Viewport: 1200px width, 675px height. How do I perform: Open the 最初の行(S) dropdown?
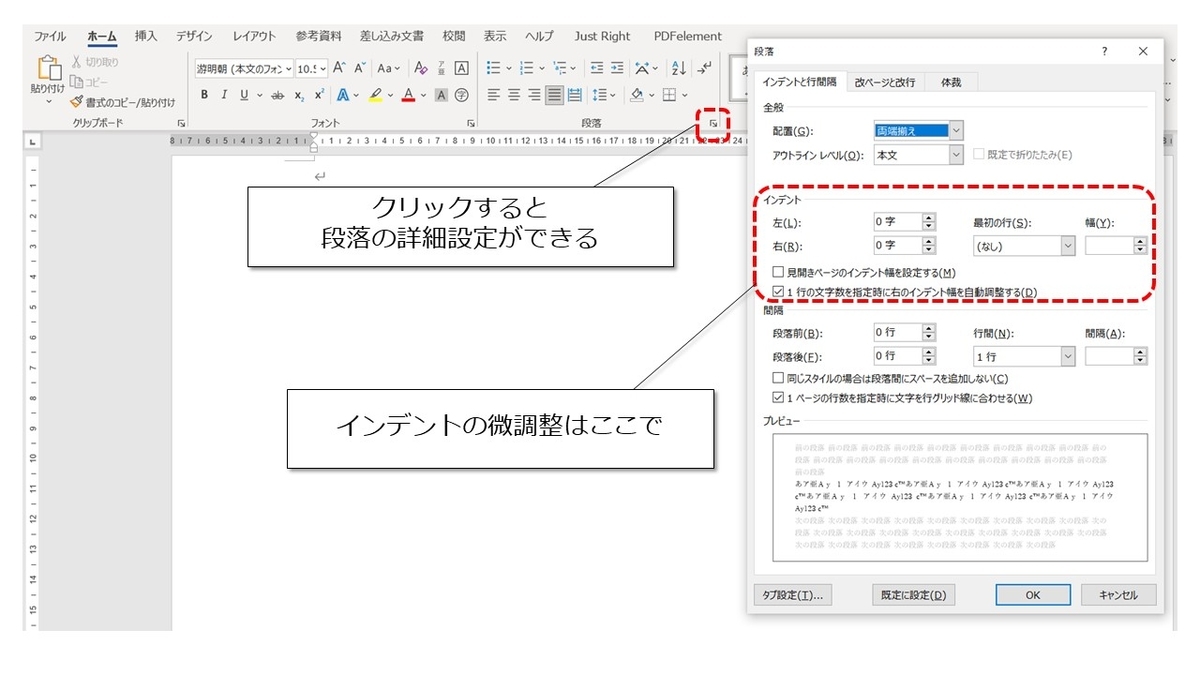pyautogui.click(x=1068, y=245)
